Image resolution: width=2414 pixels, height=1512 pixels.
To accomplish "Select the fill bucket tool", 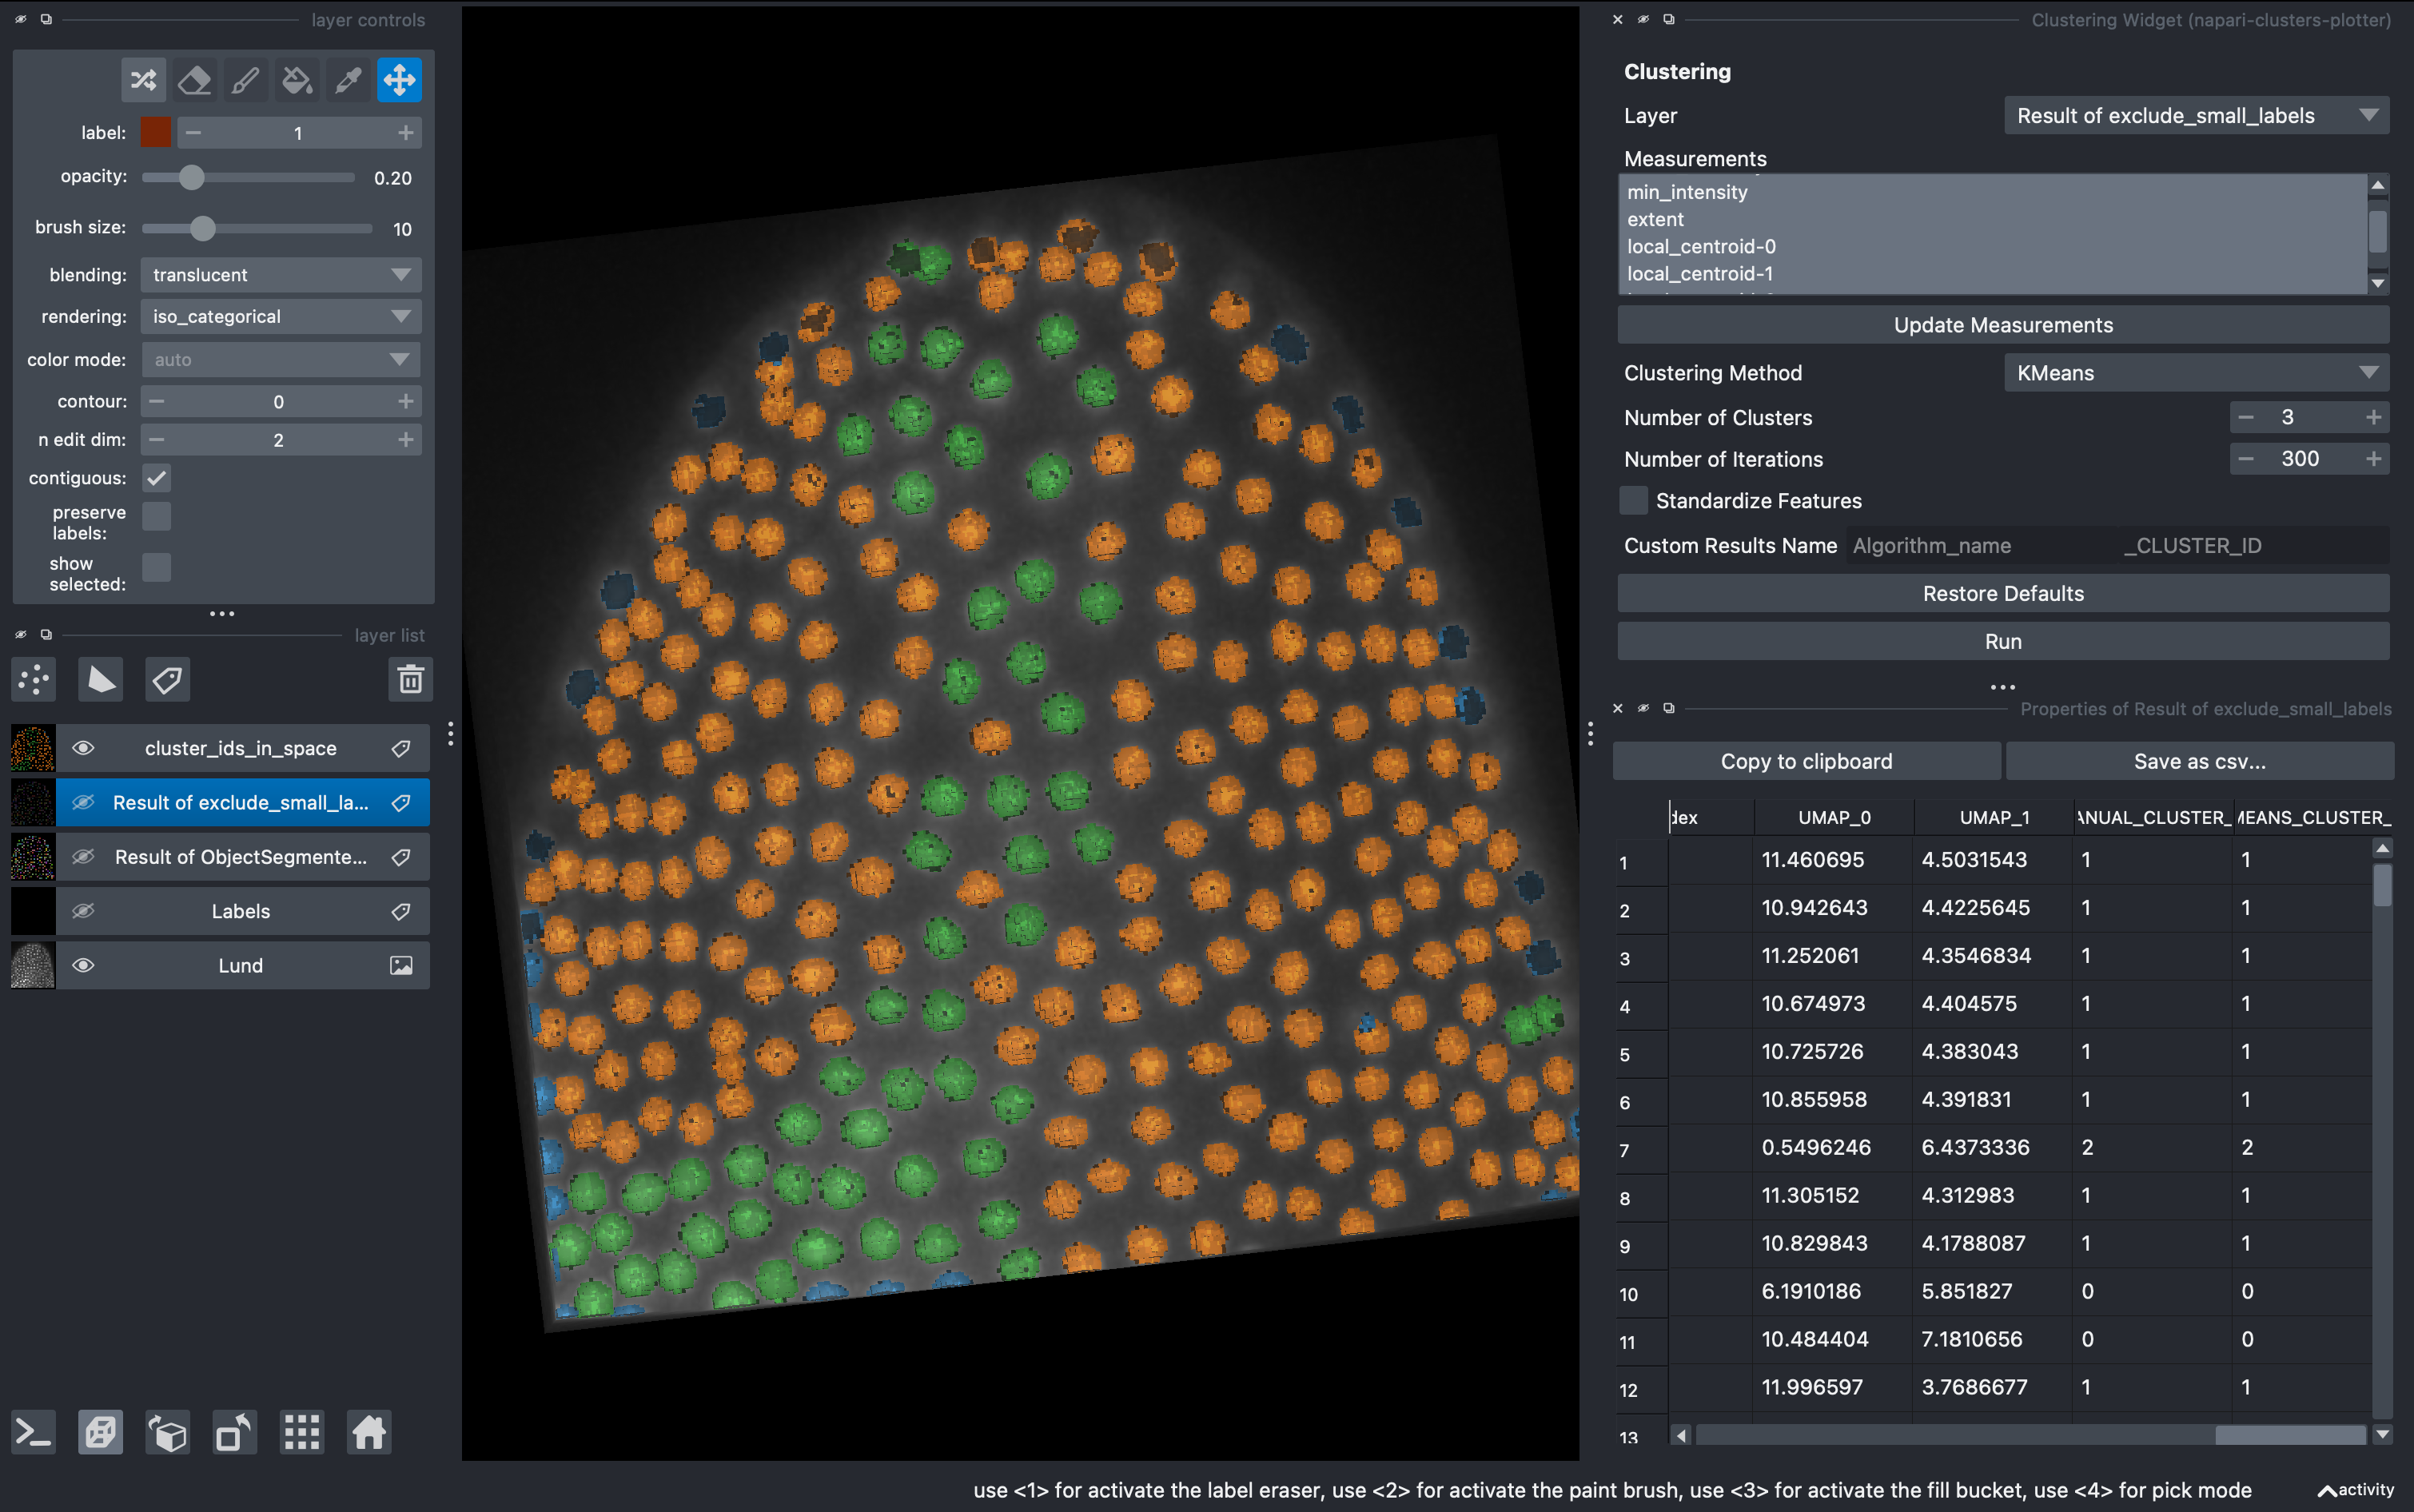I will 297,80.
